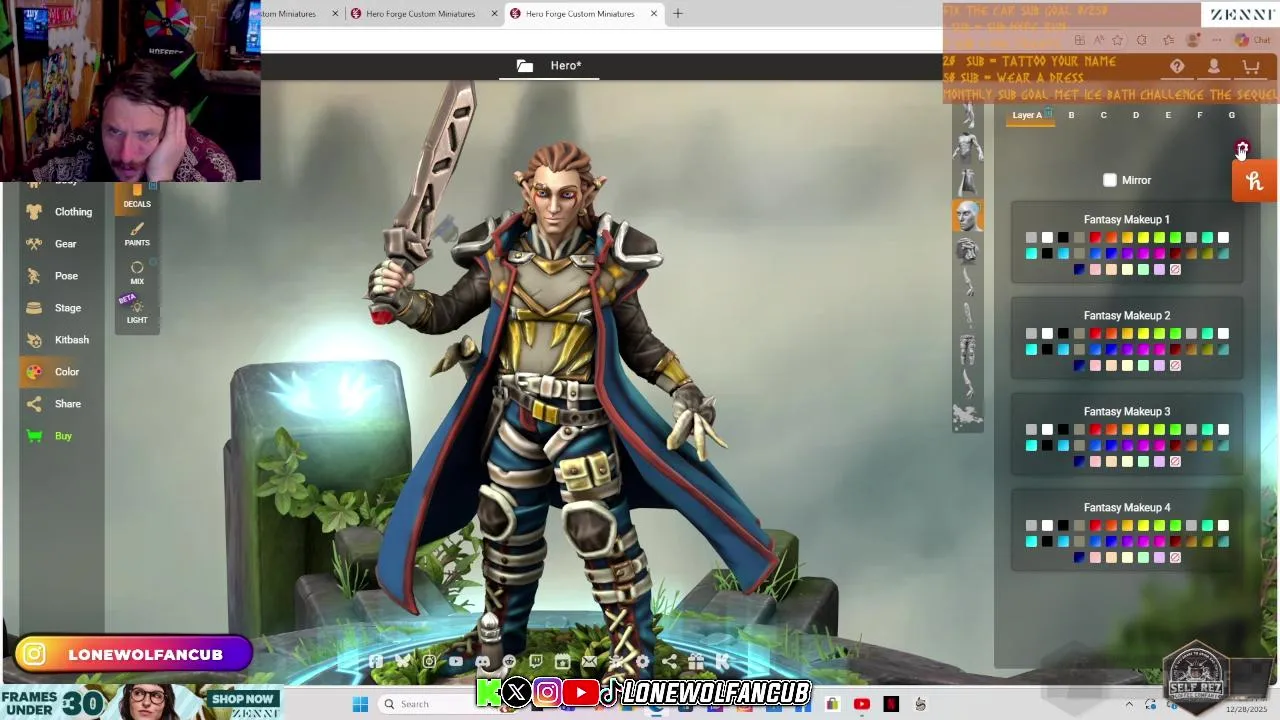The image size is (1280, 720).
Task: Pick red swatch in Fantasy Makeup 1
Action: (1095, 237)
